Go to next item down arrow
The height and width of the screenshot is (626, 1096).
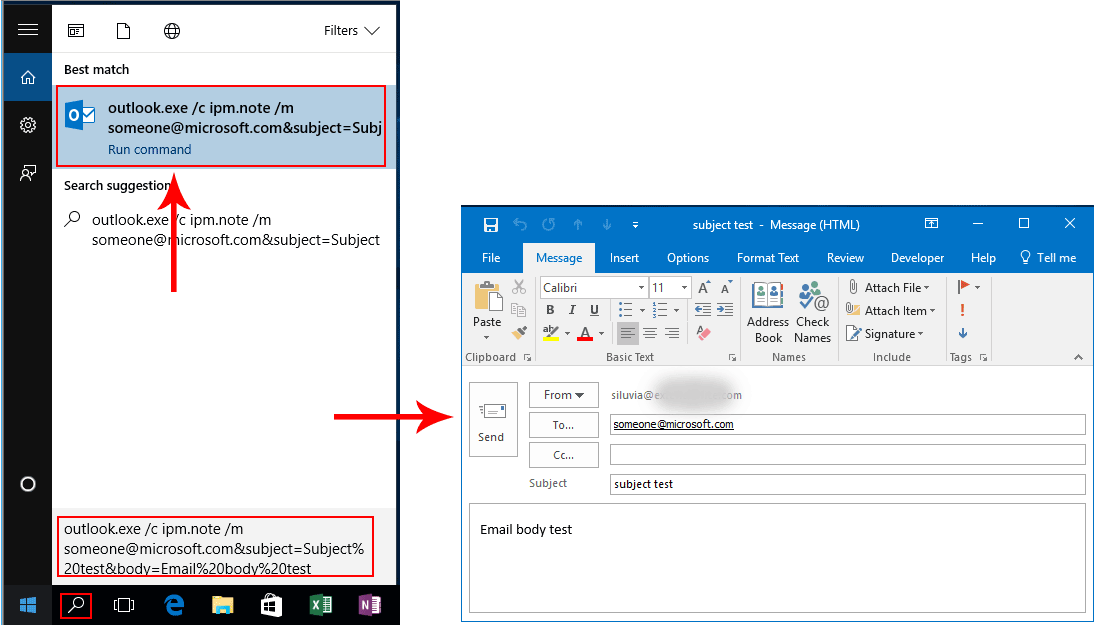click(x=607, y=225)
